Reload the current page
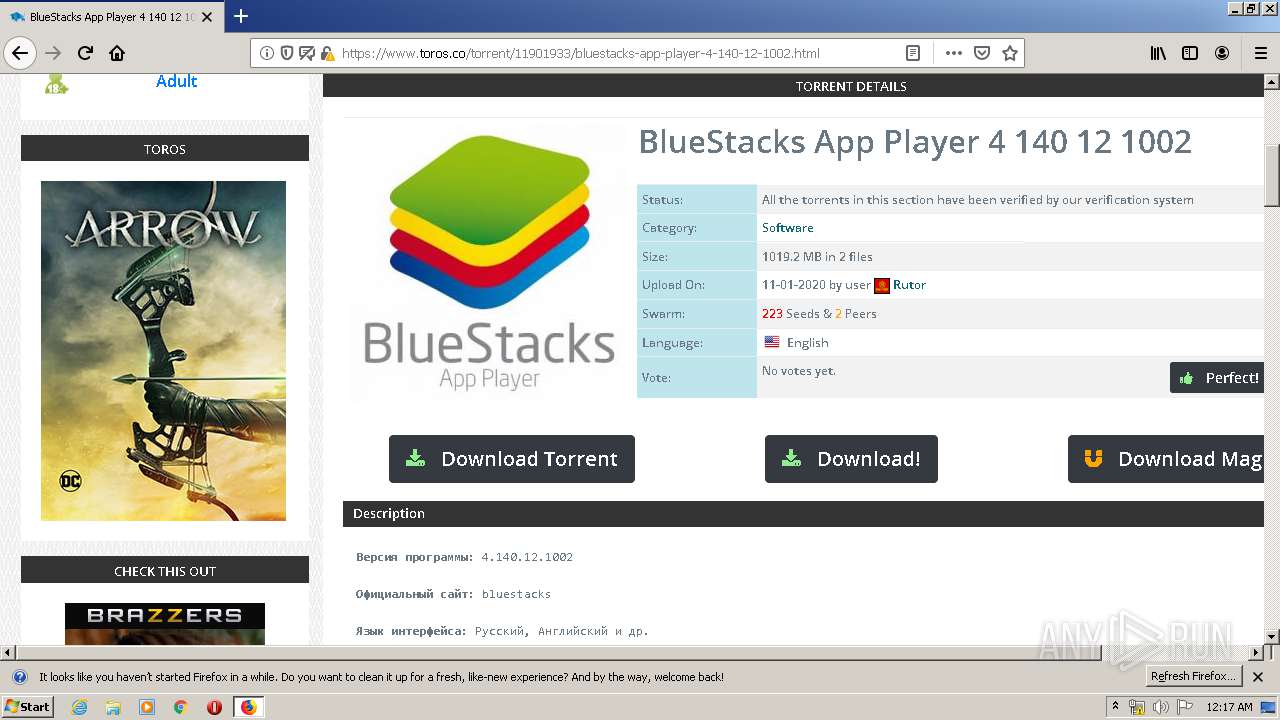Image resolution: width=1280 pixels, height=720 pixels. [x=85, y=53]
